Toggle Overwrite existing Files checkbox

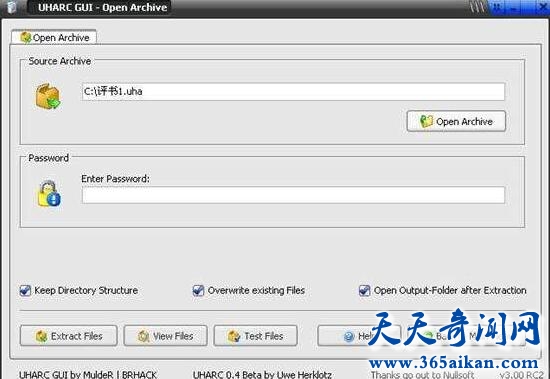(x=198, y=291)
